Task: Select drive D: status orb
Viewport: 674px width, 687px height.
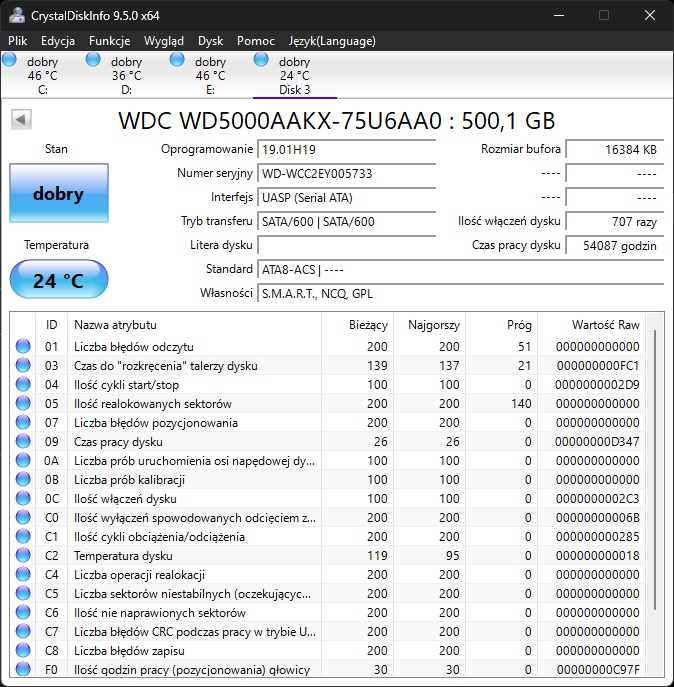Action: click(93, 61)
